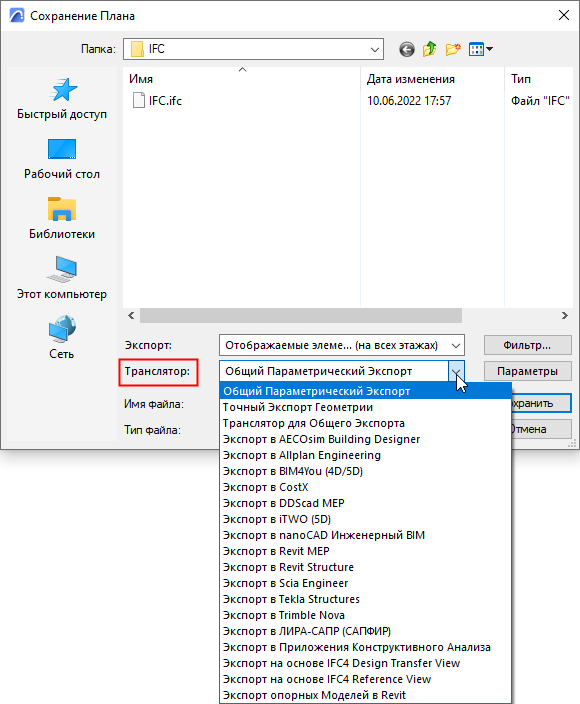Click the Файл "IFC" type cell
580x704 pixels.
click(x=540, y=101)
